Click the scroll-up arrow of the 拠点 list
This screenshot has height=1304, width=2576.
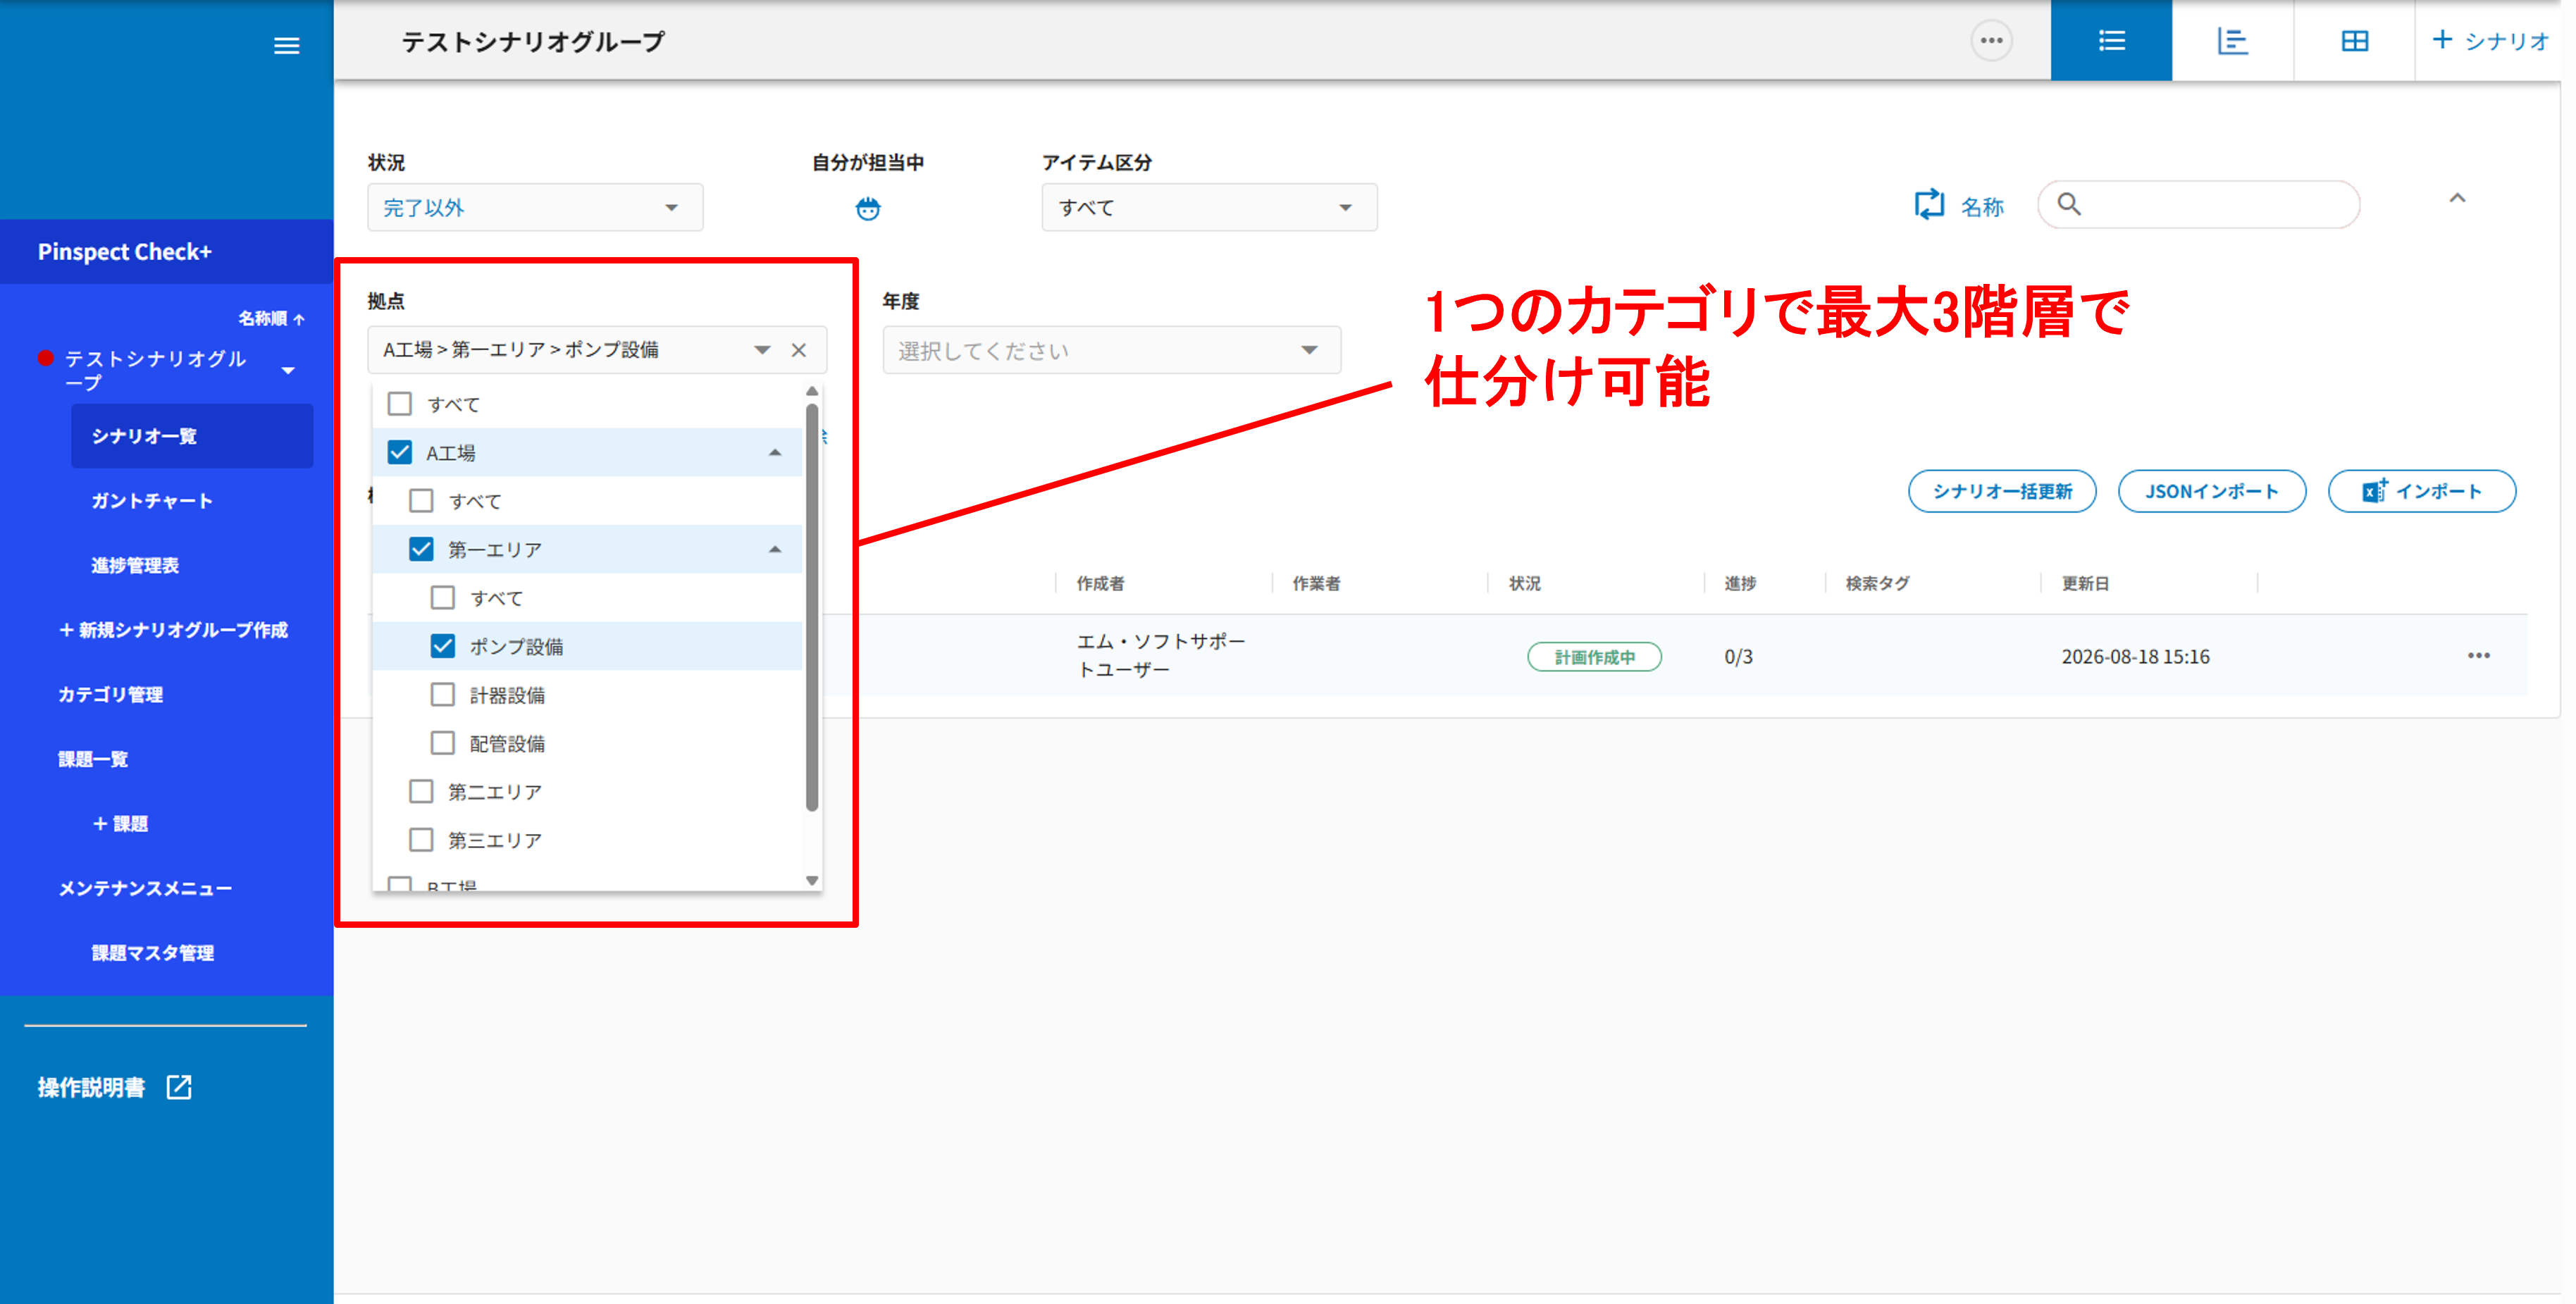(x=812, y=391)
